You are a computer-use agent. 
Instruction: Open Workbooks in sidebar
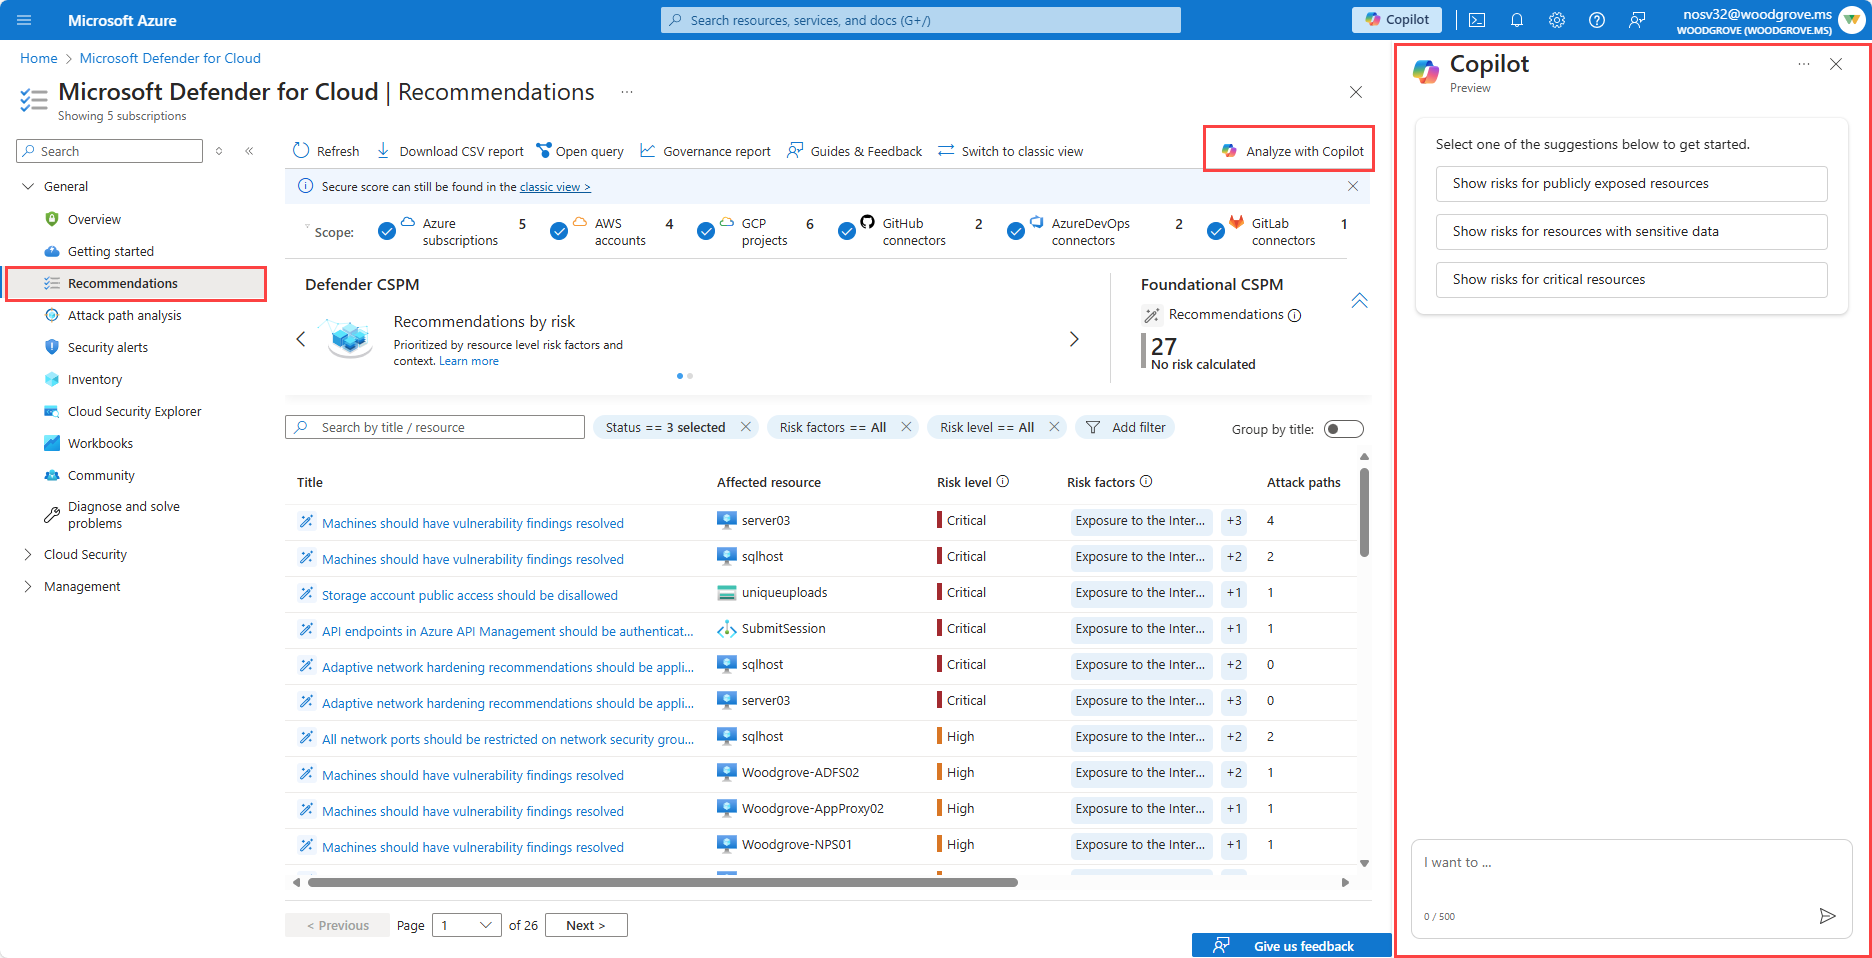coord(100,443)
